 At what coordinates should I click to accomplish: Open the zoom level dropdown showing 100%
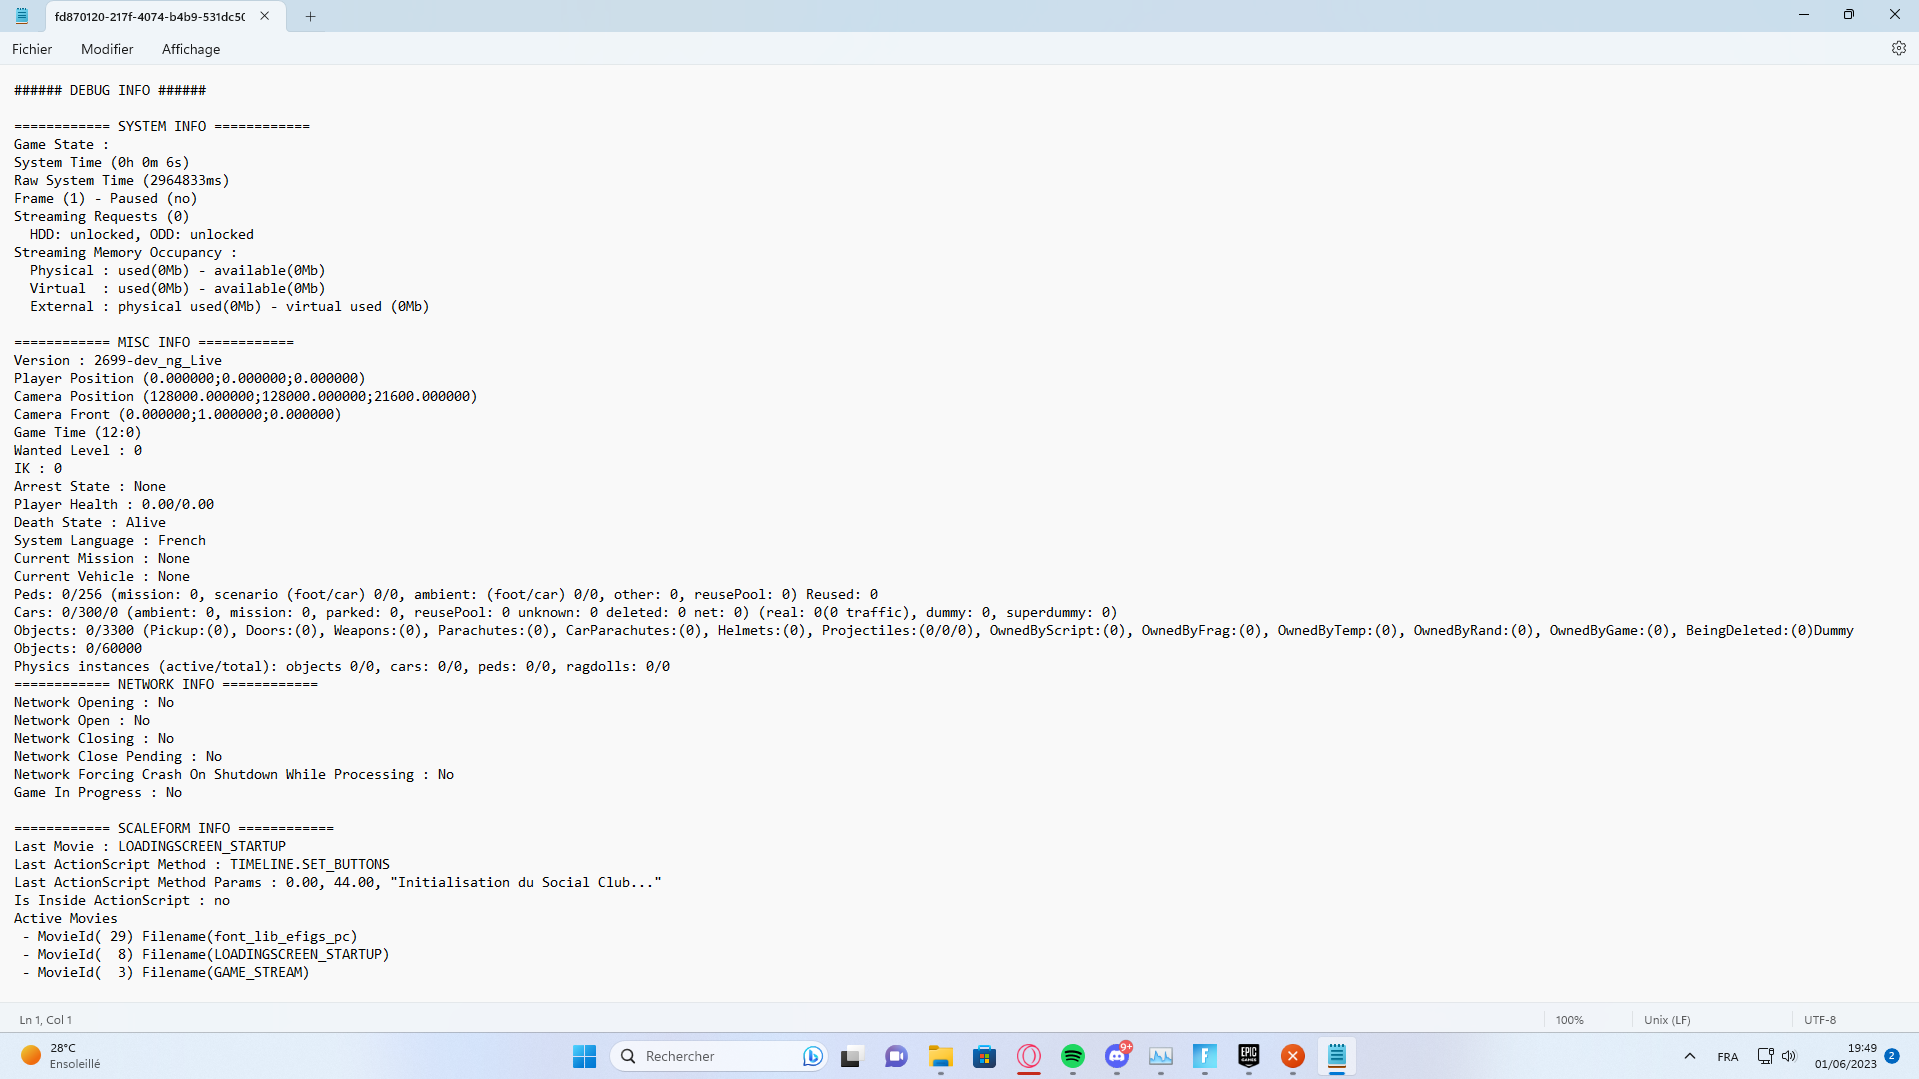1570,1019
